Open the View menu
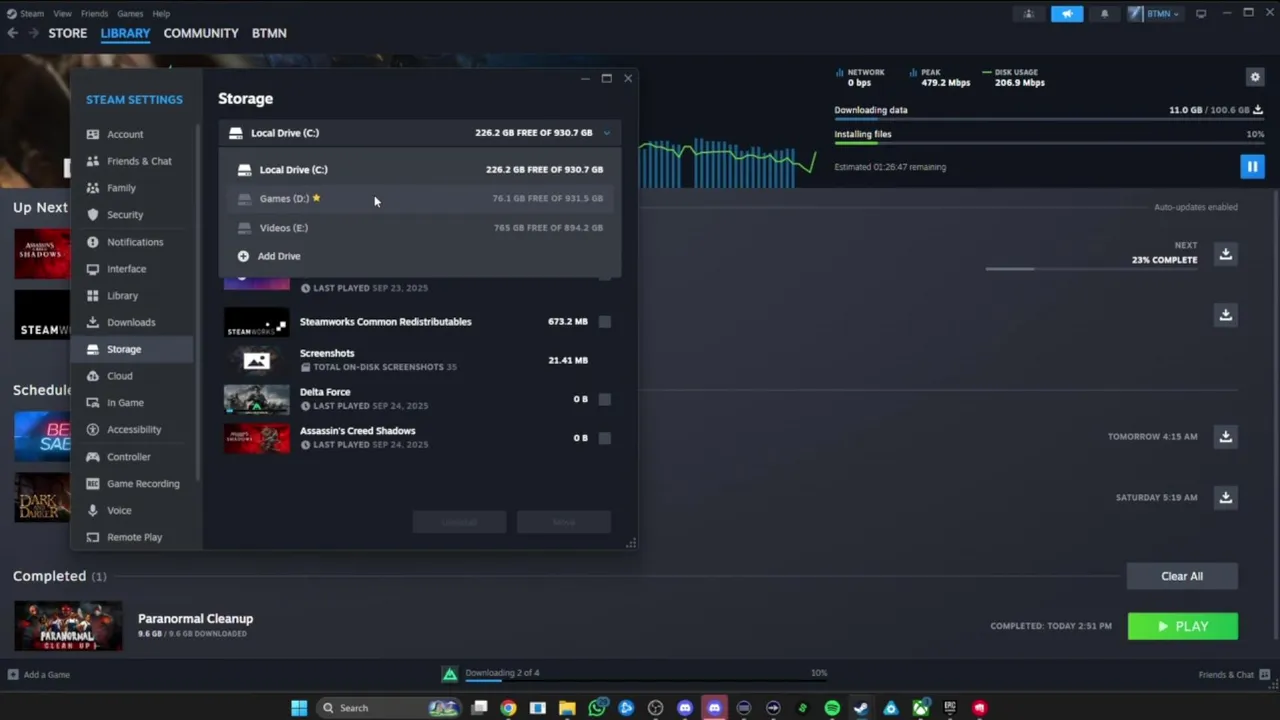The height and width of the screenshot is (720, 1280). coord(62,14)
